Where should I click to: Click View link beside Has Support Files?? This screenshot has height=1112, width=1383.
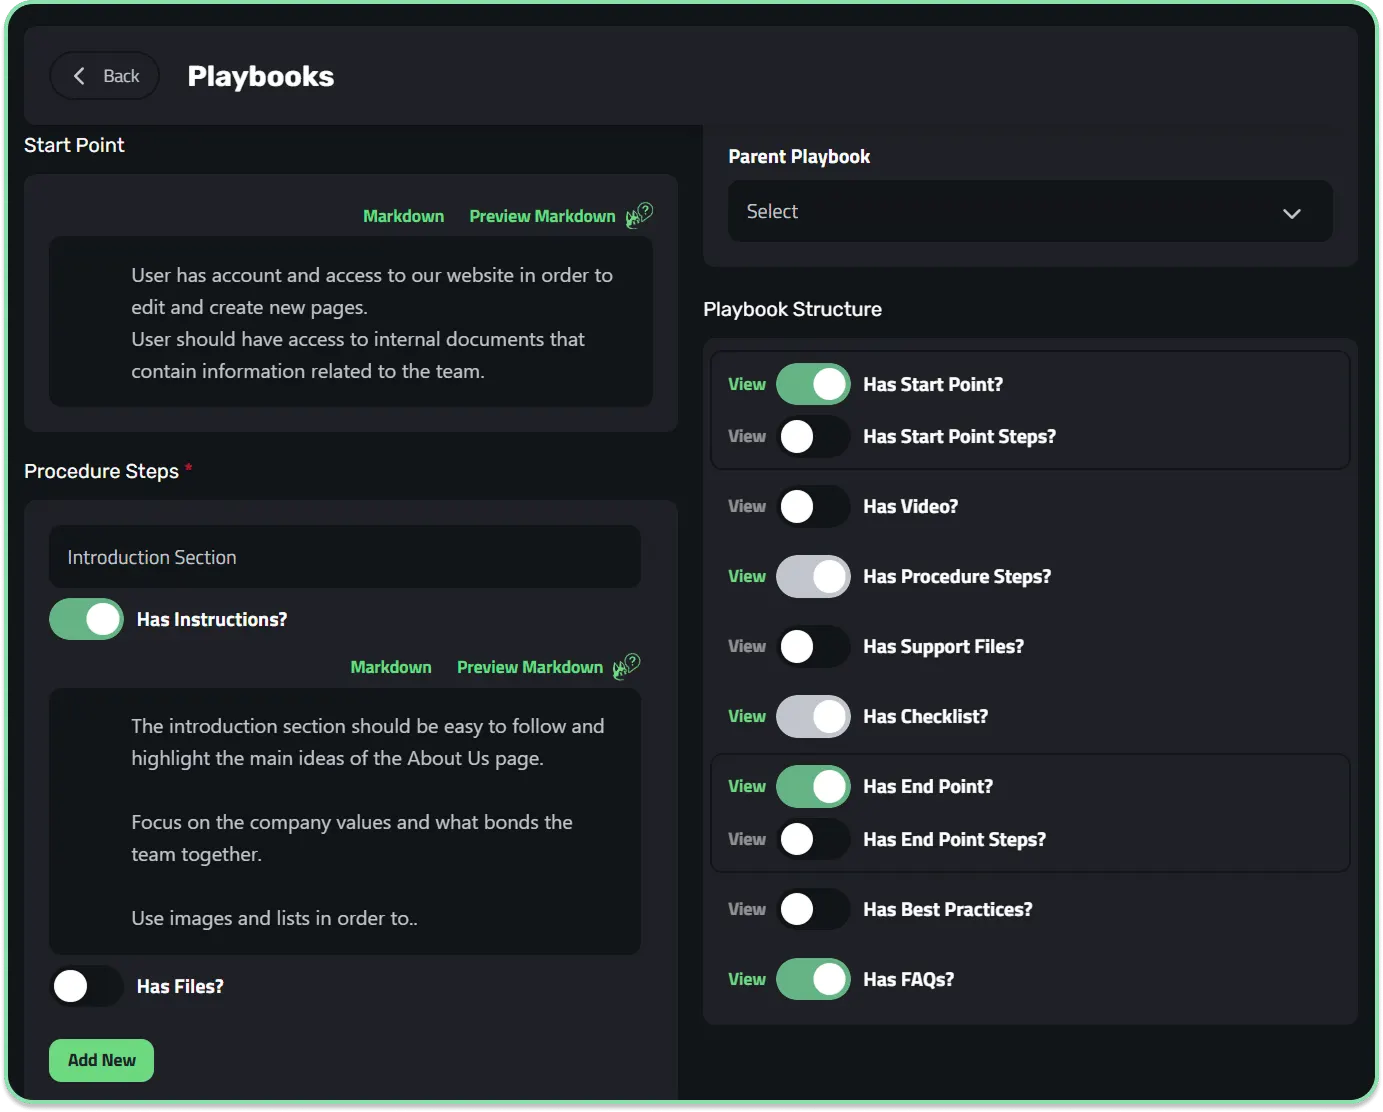[x=747, y=646]
